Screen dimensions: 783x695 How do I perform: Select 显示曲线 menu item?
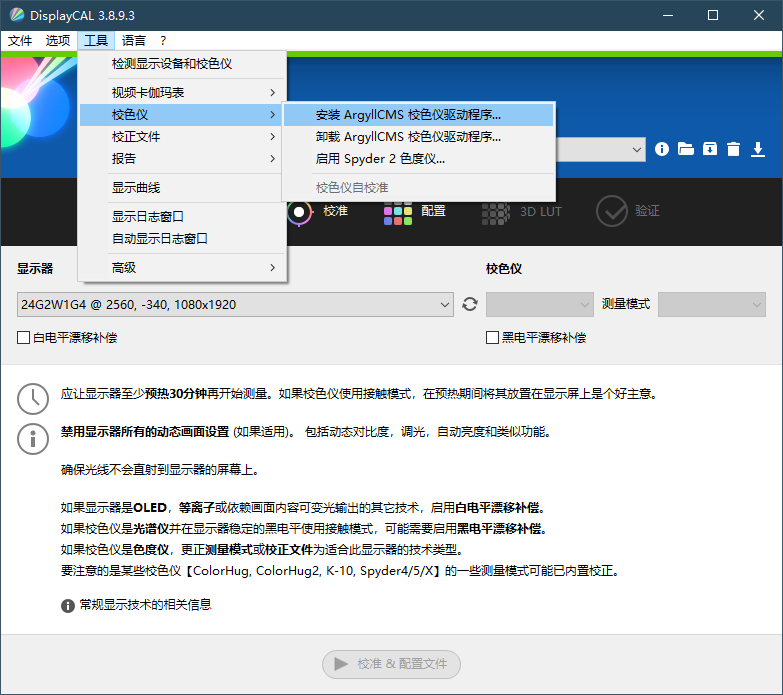coord(182,187)
